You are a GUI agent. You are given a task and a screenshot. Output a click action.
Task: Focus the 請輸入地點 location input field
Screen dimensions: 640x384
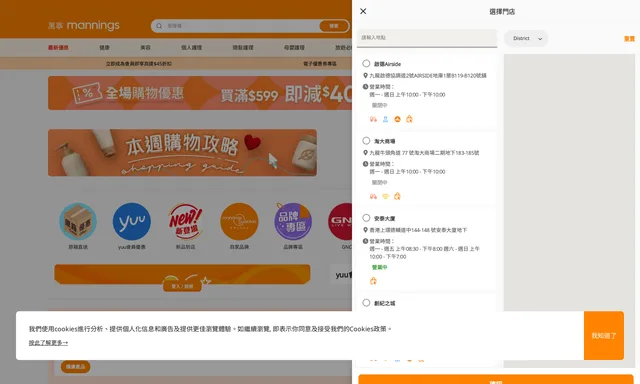click(427, 38)
